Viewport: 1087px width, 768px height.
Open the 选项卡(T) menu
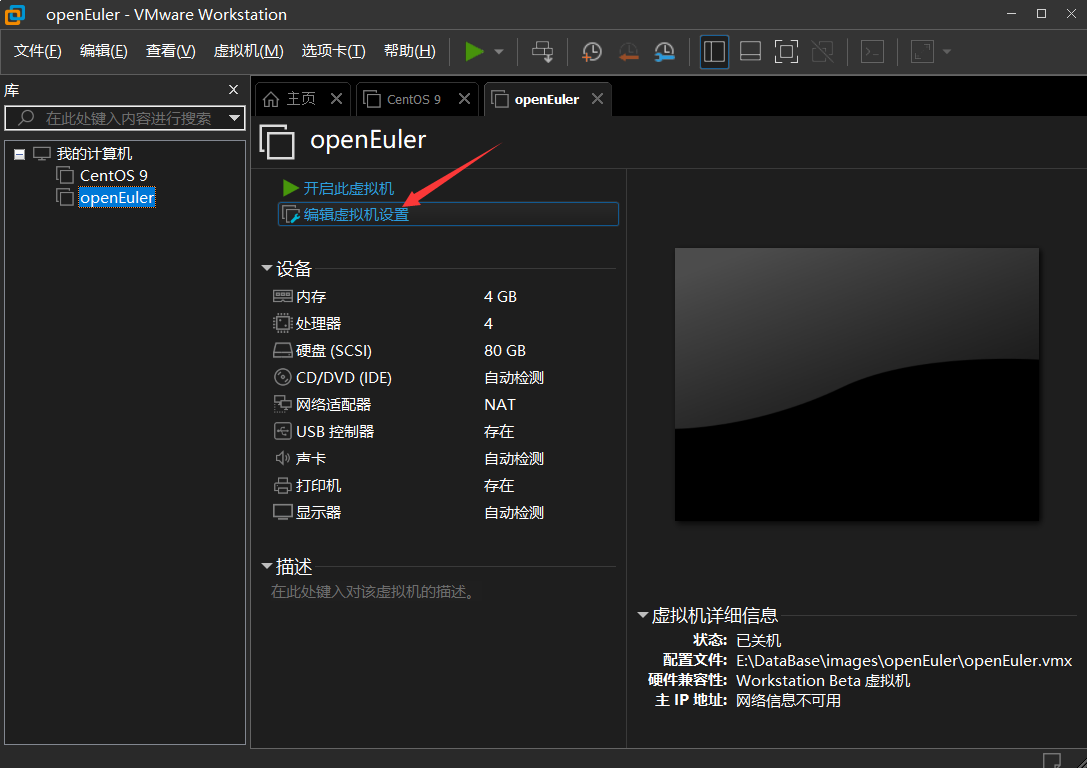click(x=333, y=51)
